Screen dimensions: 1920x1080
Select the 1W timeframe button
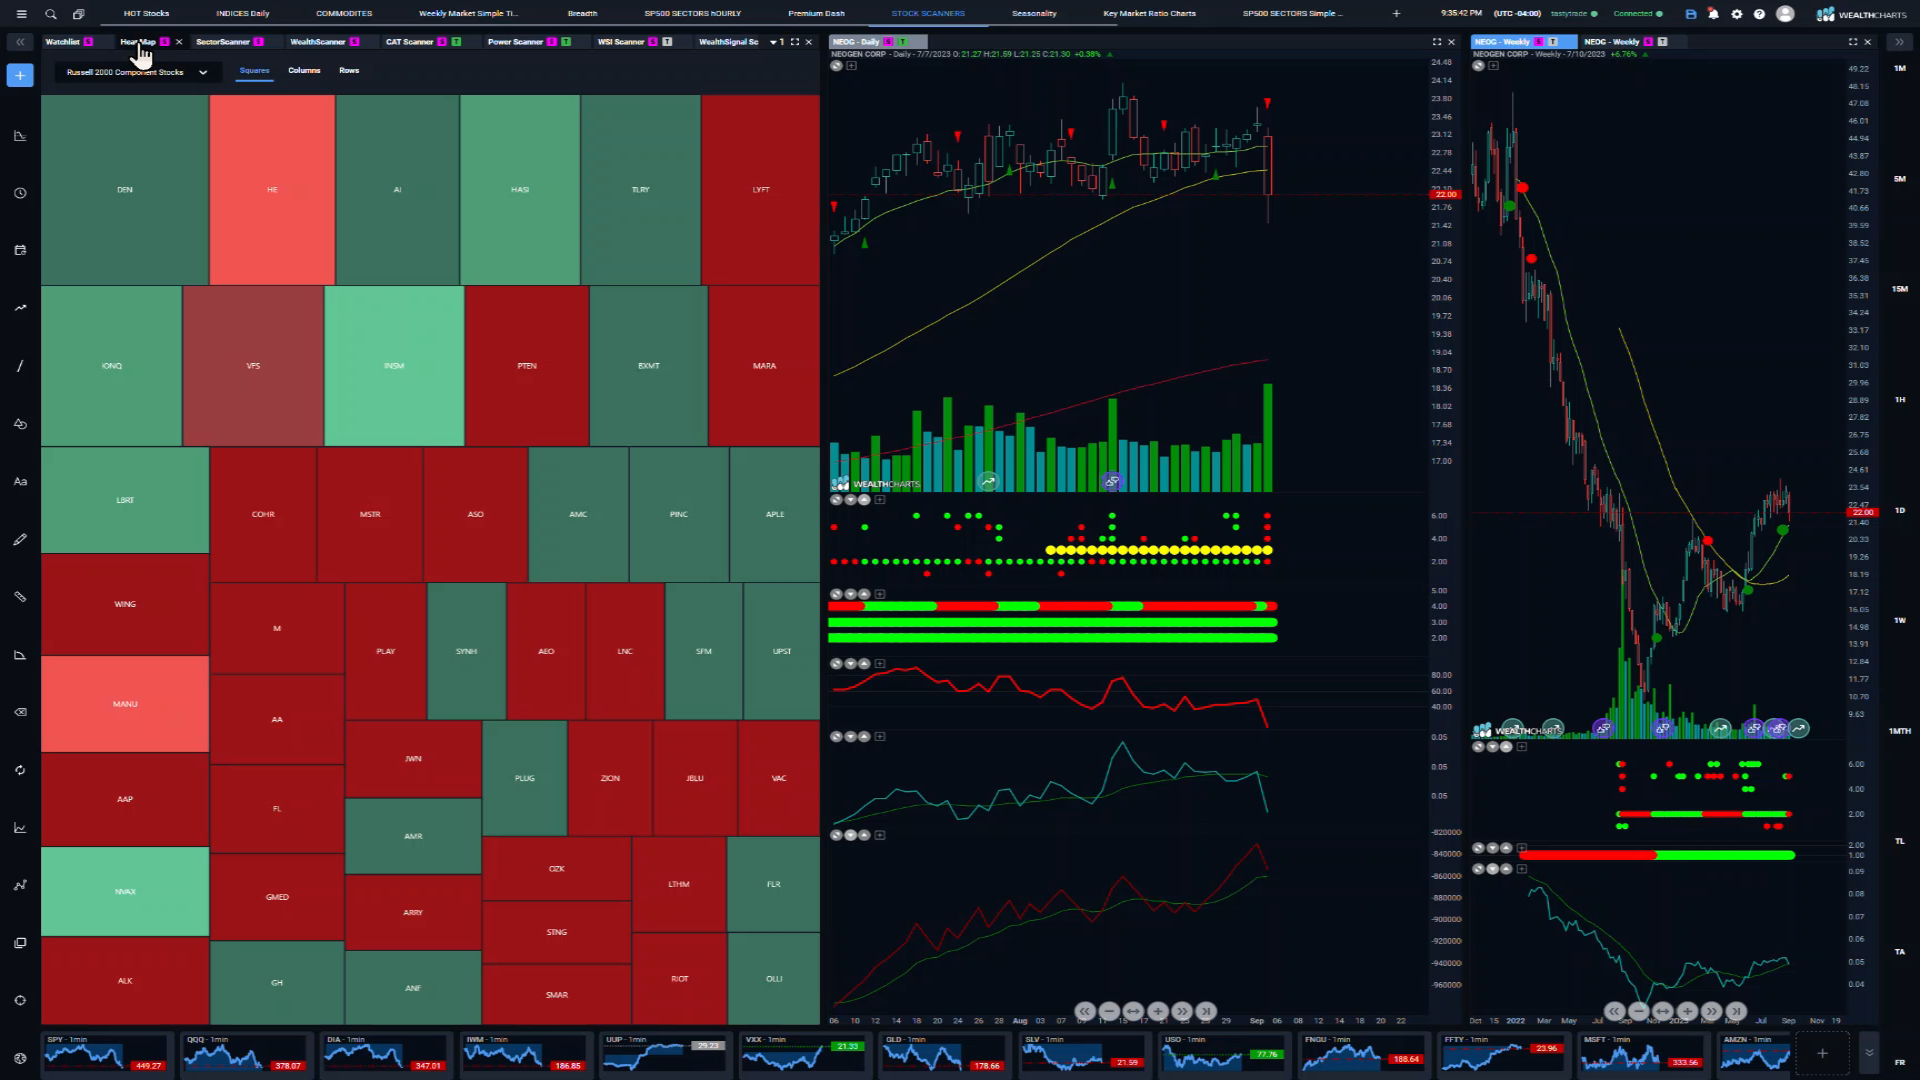[1899, 621]
